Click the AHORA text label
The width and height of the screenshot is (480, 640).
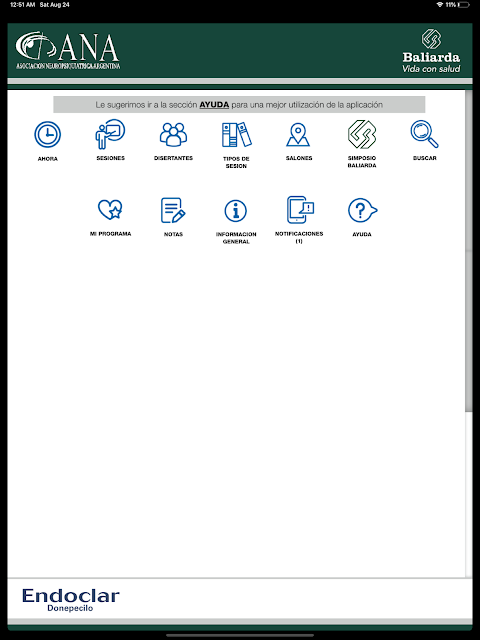[48, 159]
